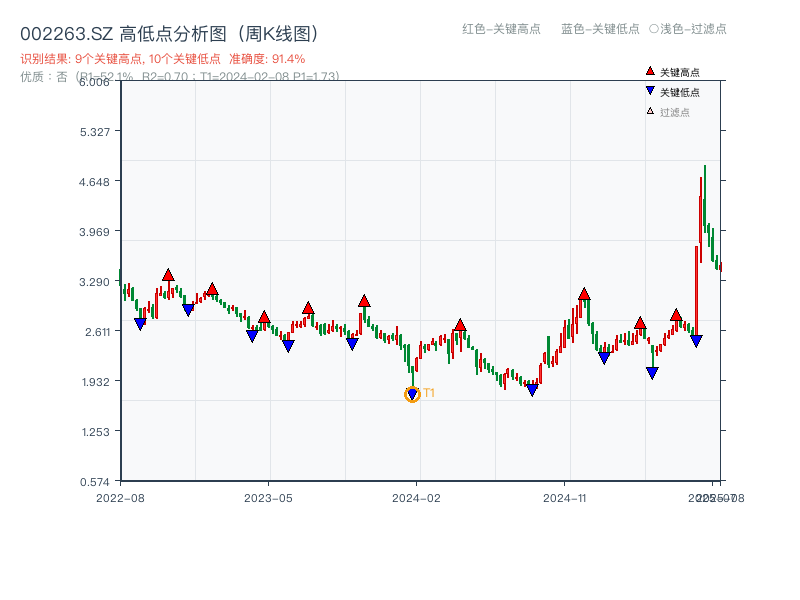Click the 2022-08 x-axis date label

[x=120, y=498]
